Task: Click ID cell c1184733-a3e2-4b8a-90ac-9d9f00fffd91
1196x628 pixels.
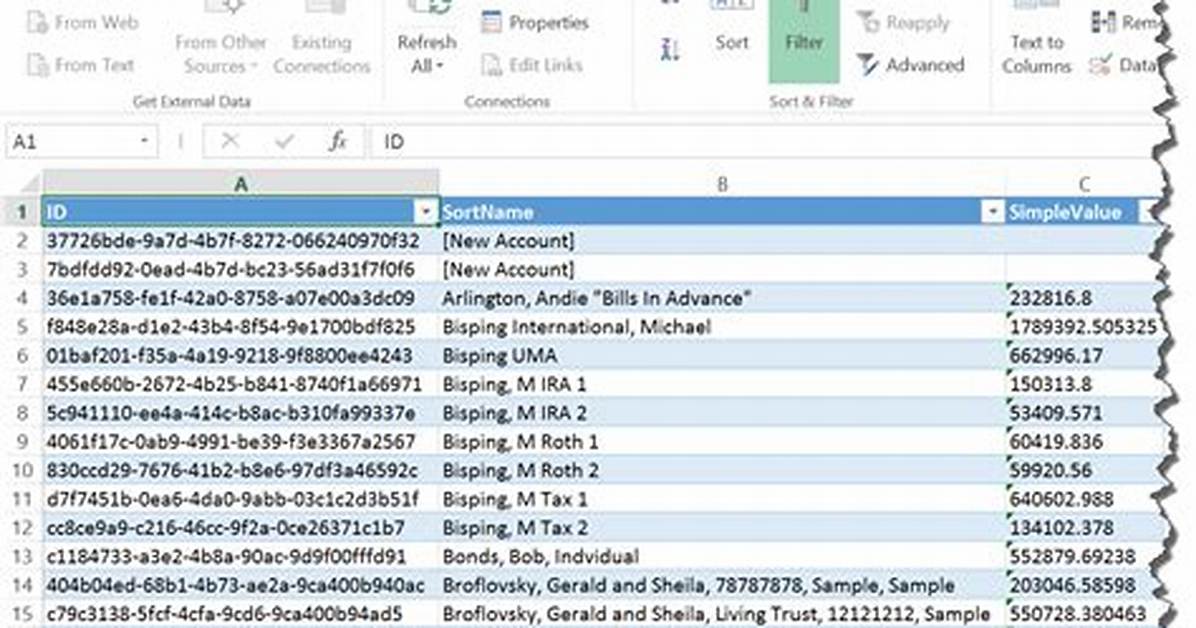Action: coord(240,556)
